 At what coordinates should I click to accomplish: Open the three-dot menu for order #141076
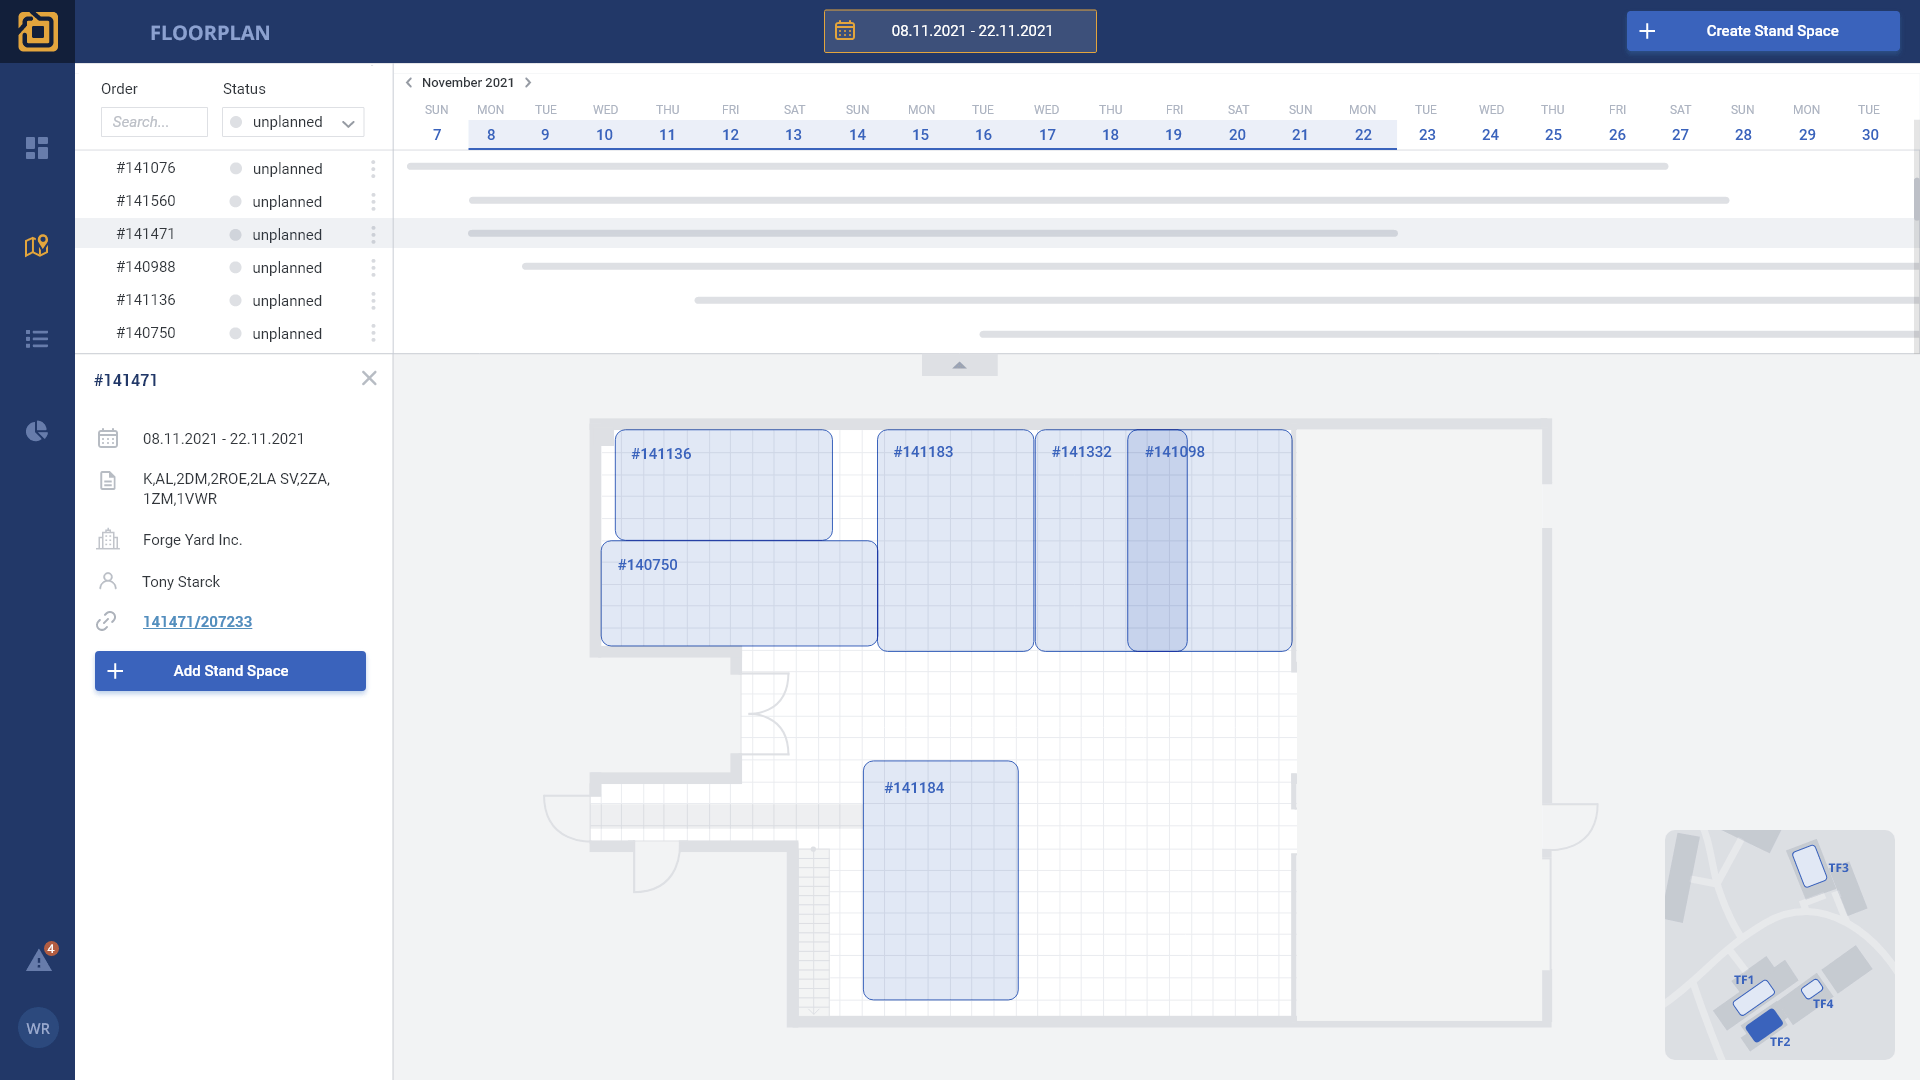[373, 169]
